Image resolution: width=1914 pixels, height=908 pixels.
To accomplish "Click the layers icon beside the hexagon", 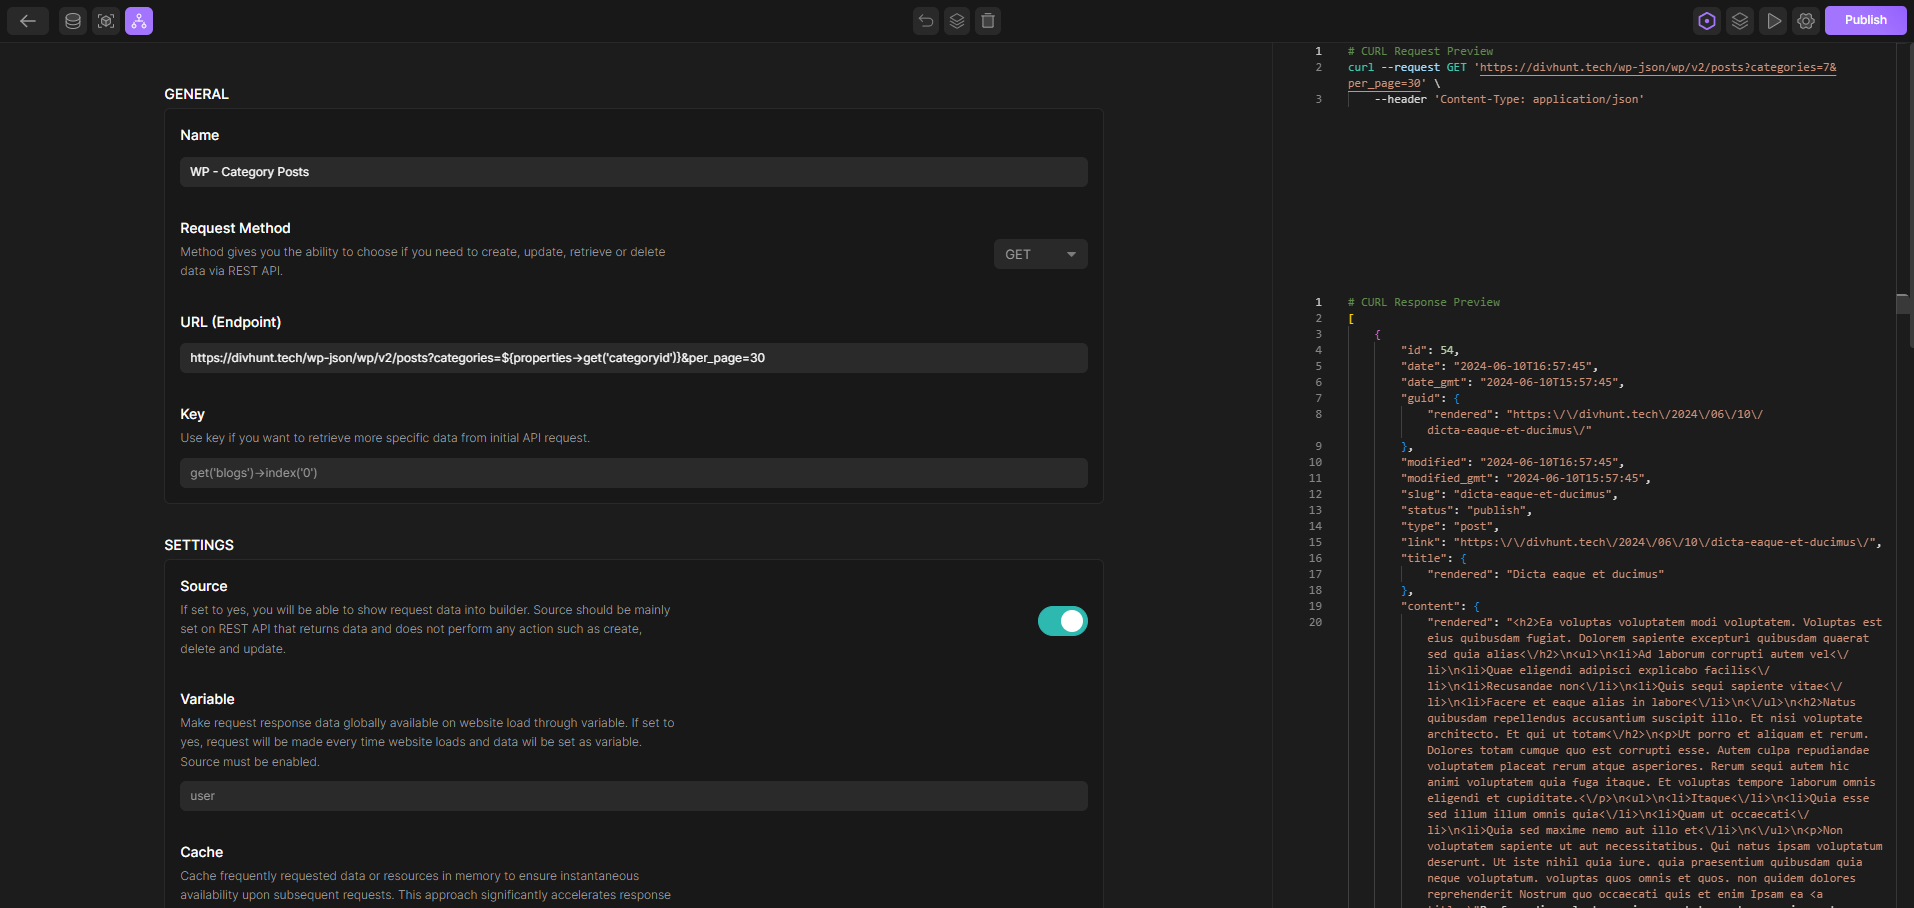I will click(1740, 21).
